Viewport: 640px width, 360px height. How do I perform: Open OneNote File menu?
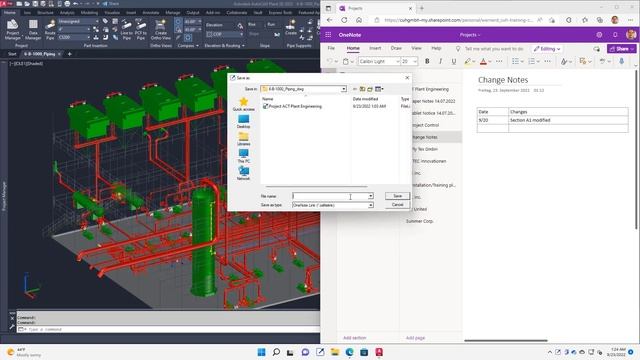pos(331,48)
